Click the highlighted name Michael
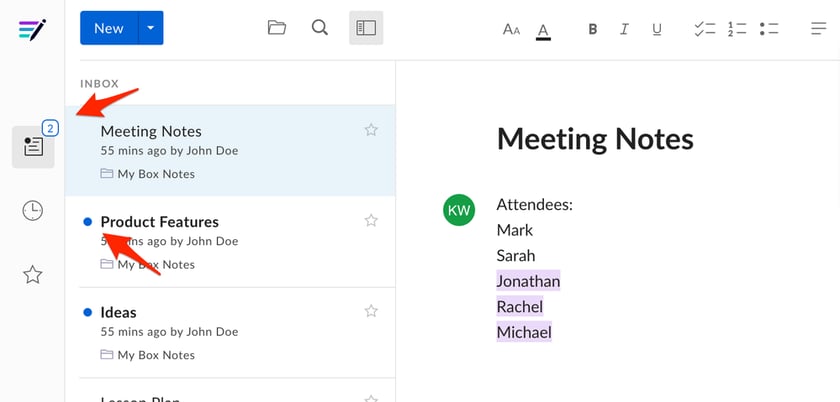 [x=524, y=332]
